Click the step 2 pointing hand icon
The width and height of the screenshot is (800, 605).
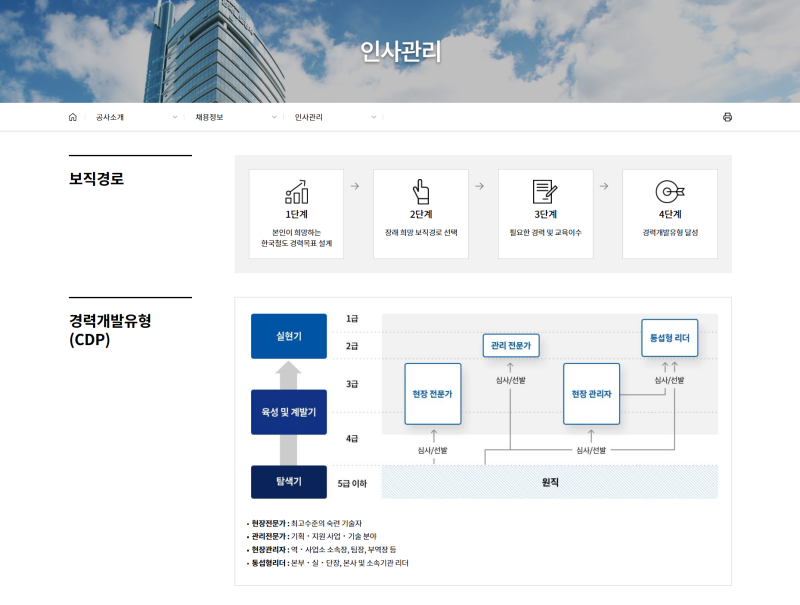coord(420,192)
